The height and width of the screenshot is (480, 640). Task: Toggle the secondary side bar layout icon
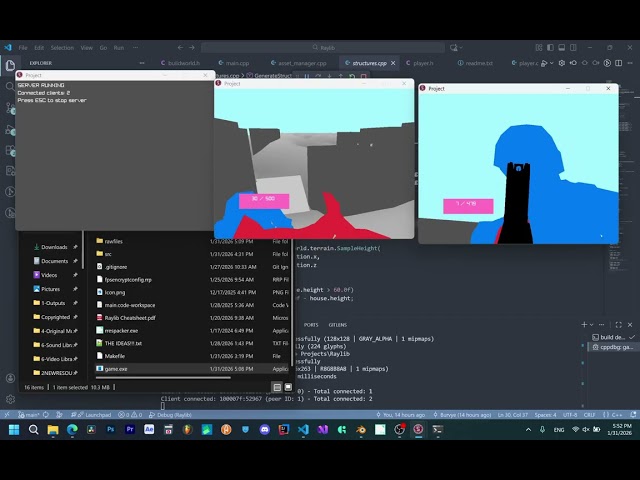(573, 48)
